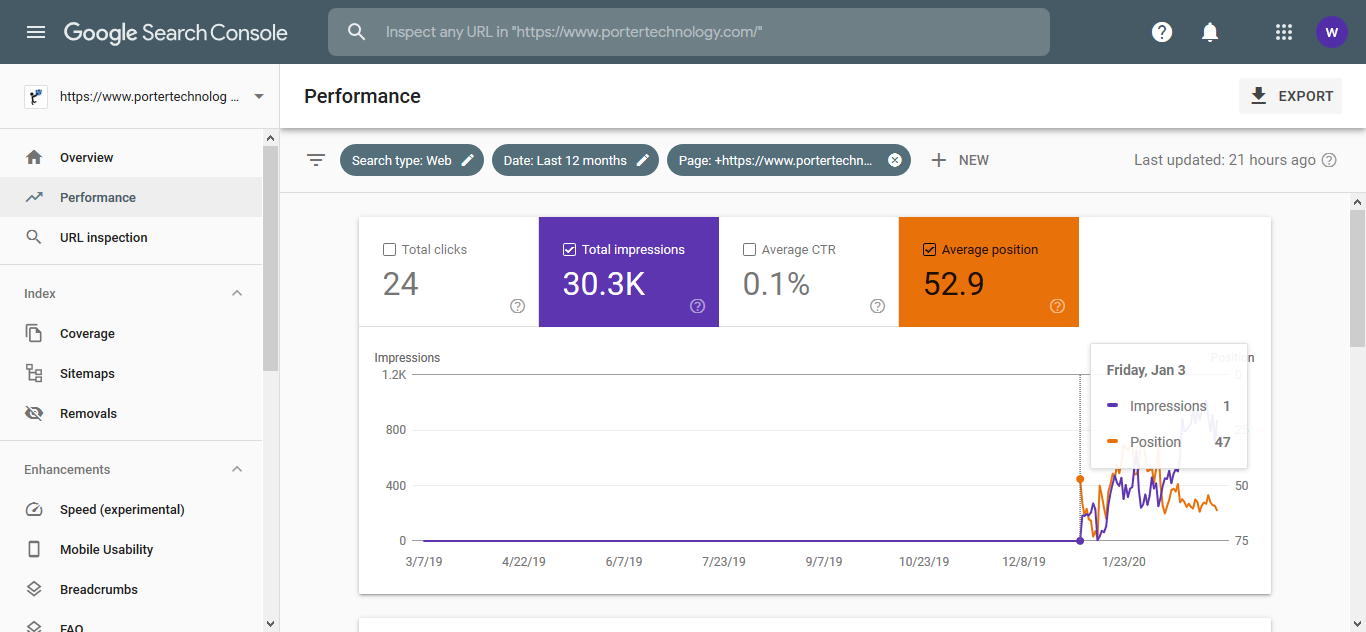
Task: Enable the Average CTR checkbox
Action: pos(750,250)
